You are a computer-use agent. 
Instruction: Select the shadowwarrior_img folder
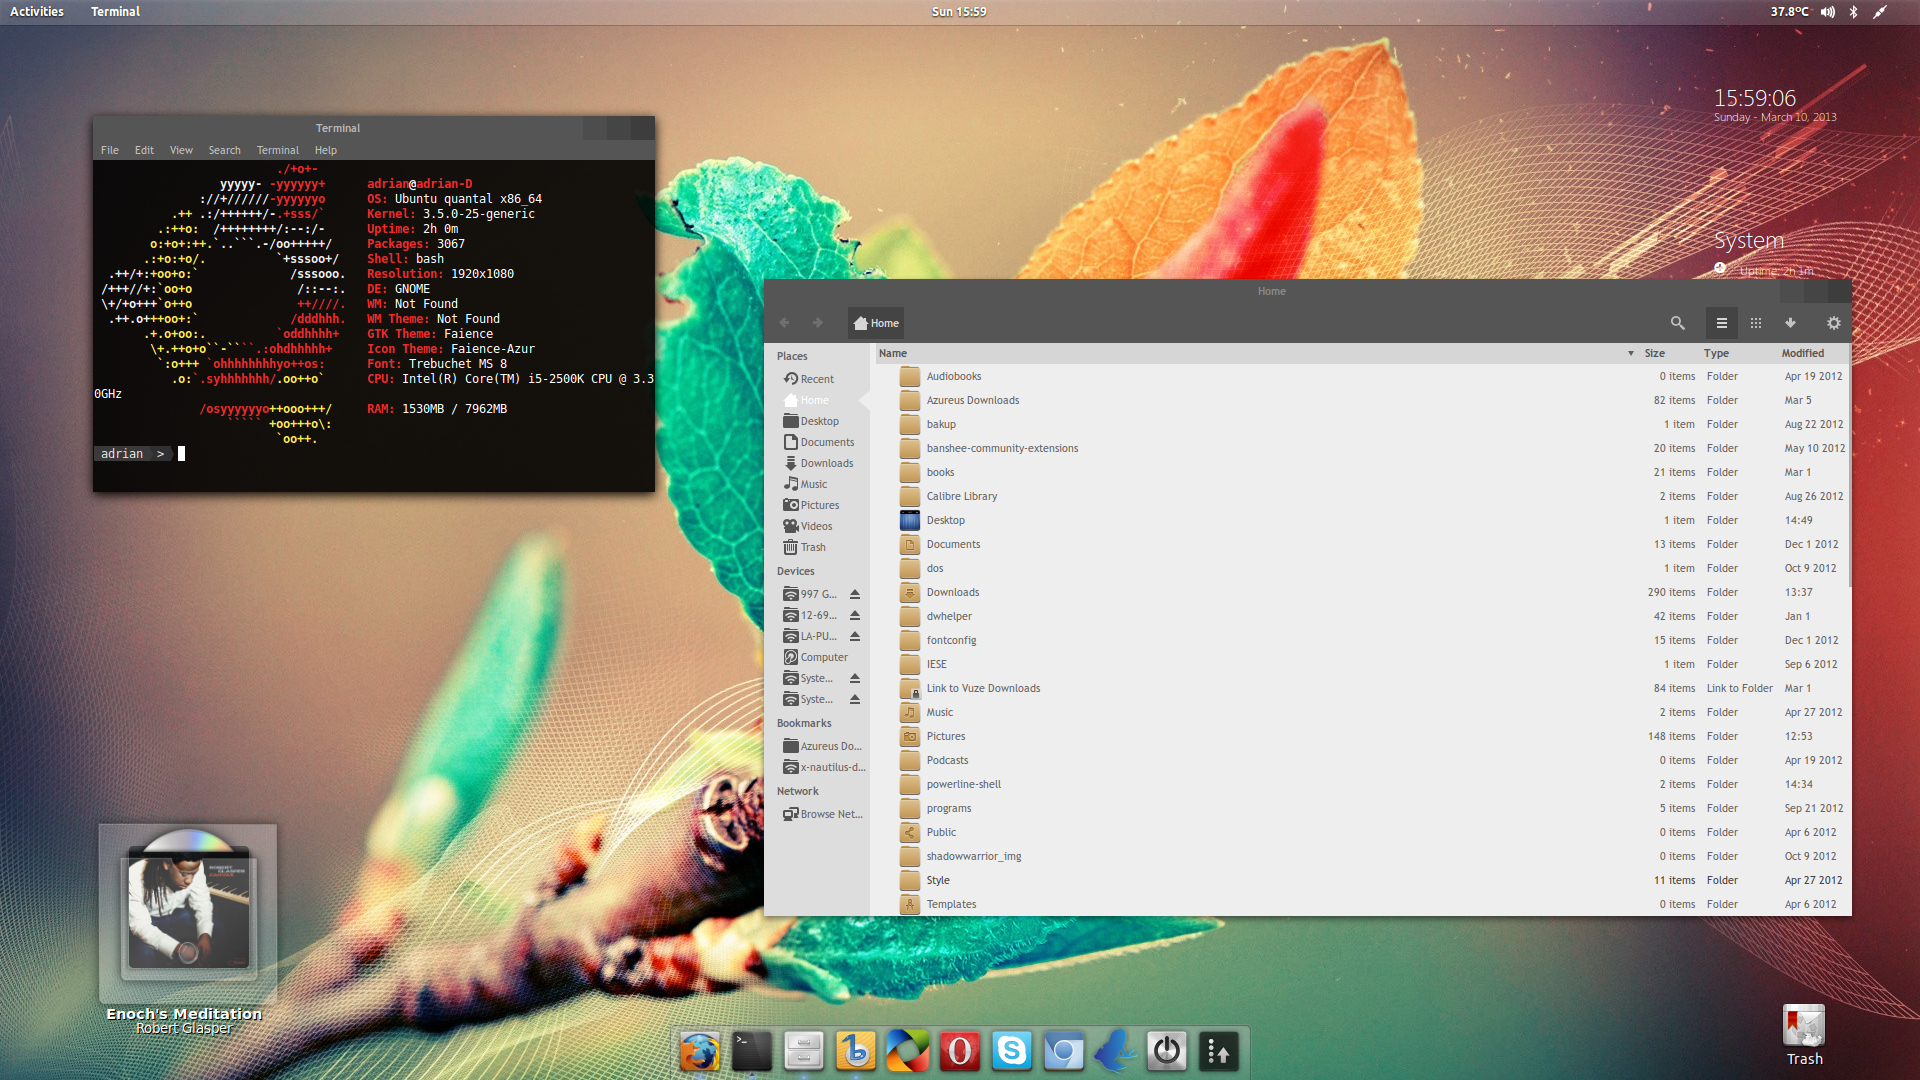click(974, 856)
